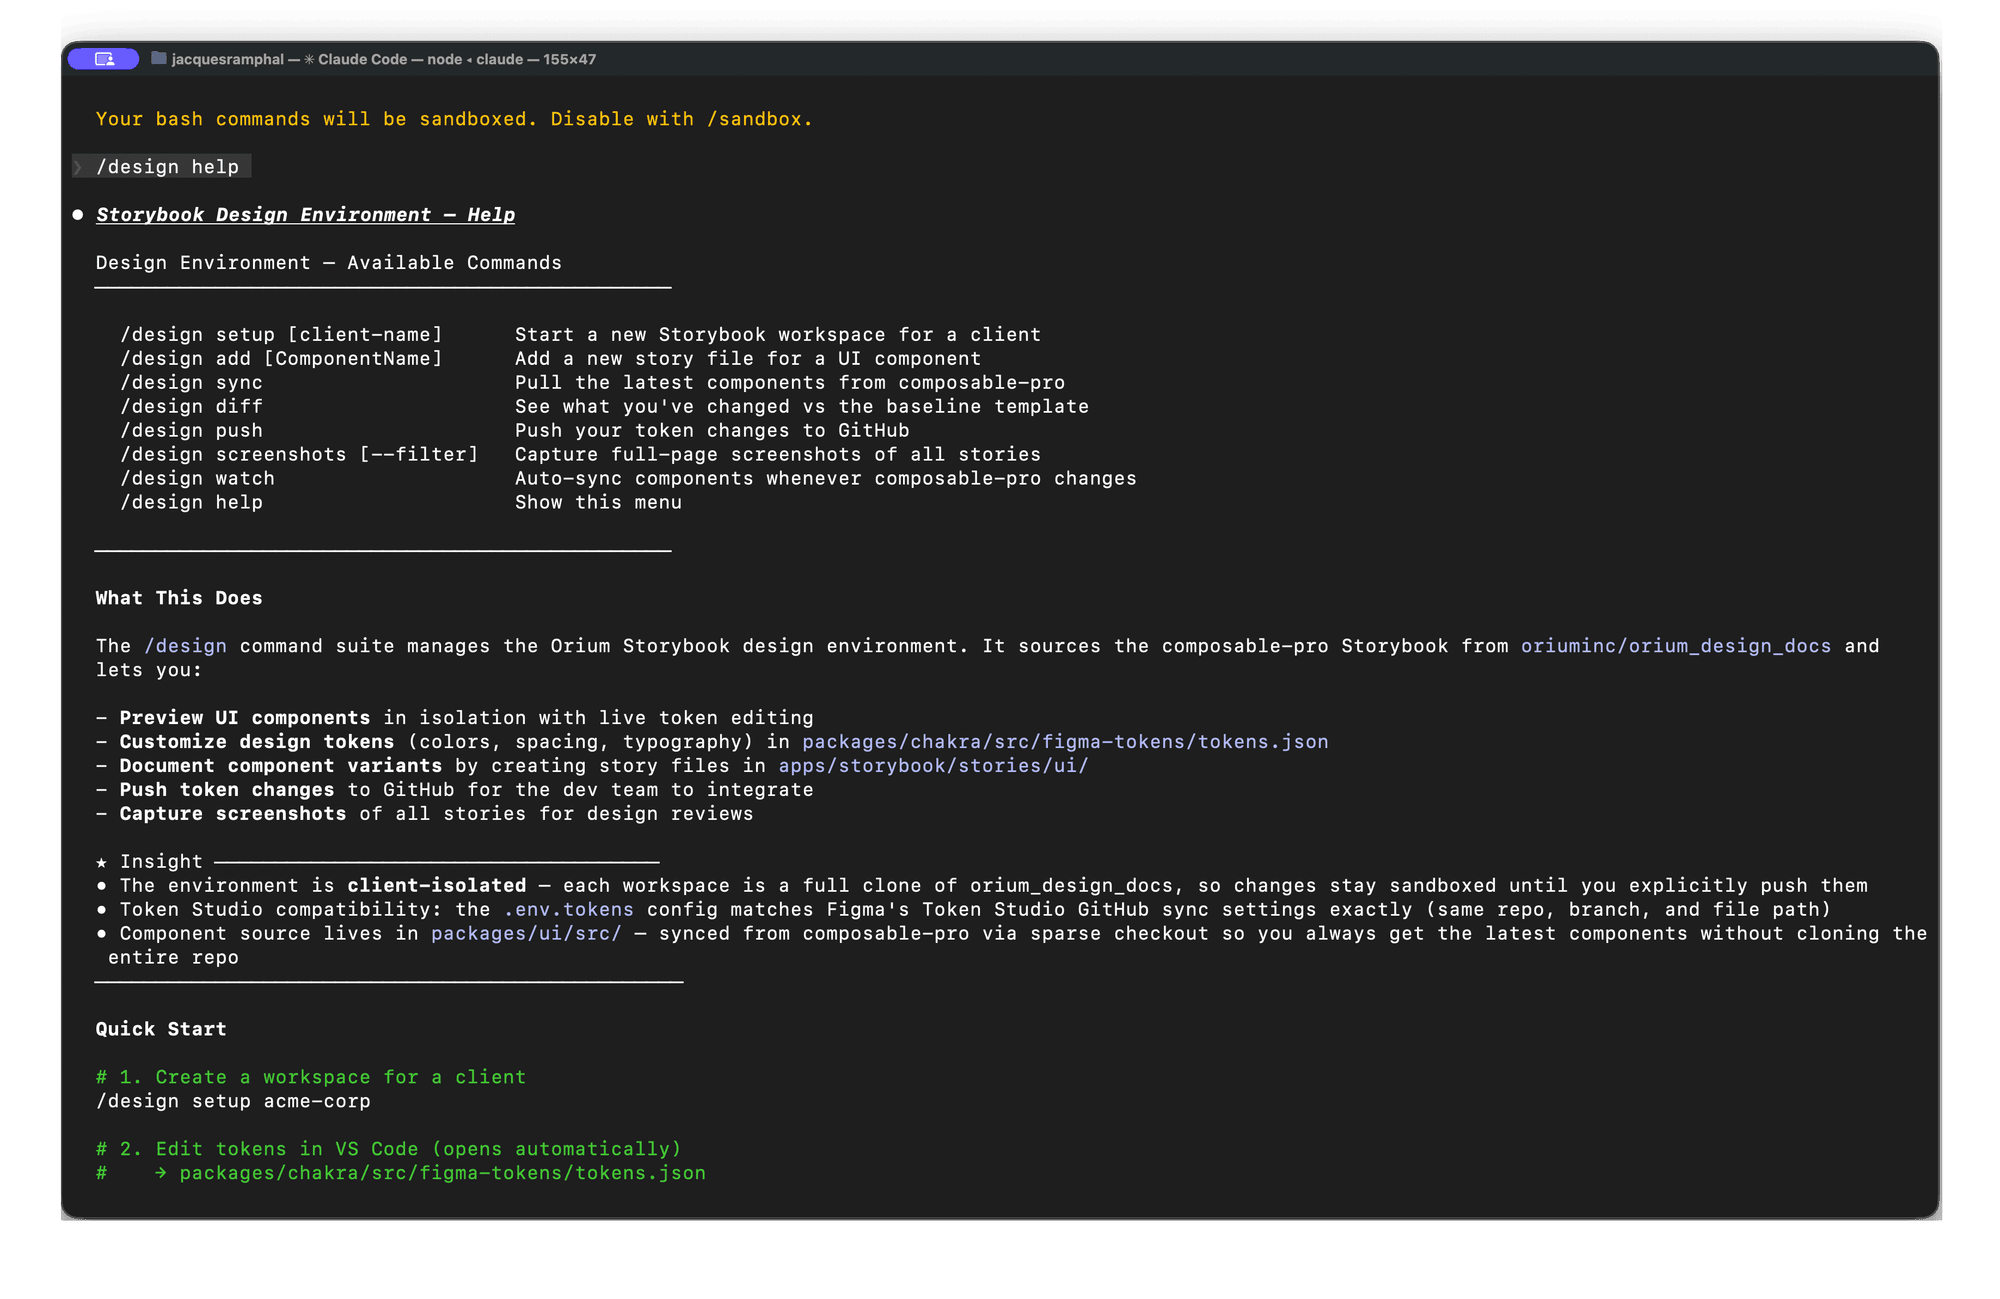
Task: Click the sandbox warning text 'Disable with /sandbox.'
Action: pyautogui.click(x=681, y=119)
